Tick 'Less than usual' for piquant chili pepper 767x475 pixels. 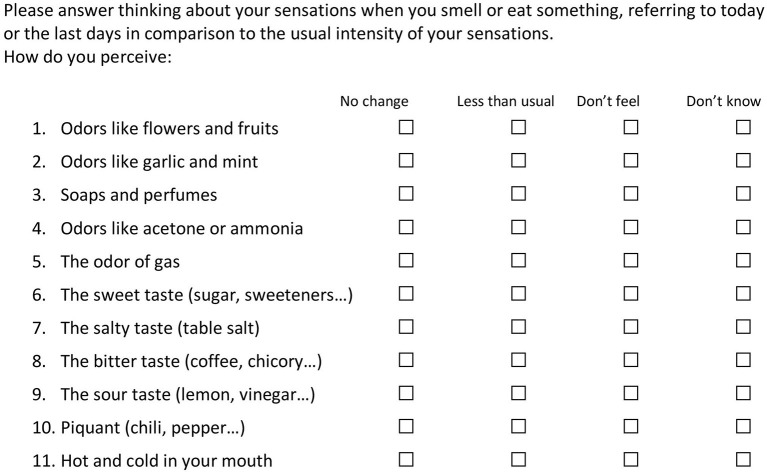click(x=519, y=427)
